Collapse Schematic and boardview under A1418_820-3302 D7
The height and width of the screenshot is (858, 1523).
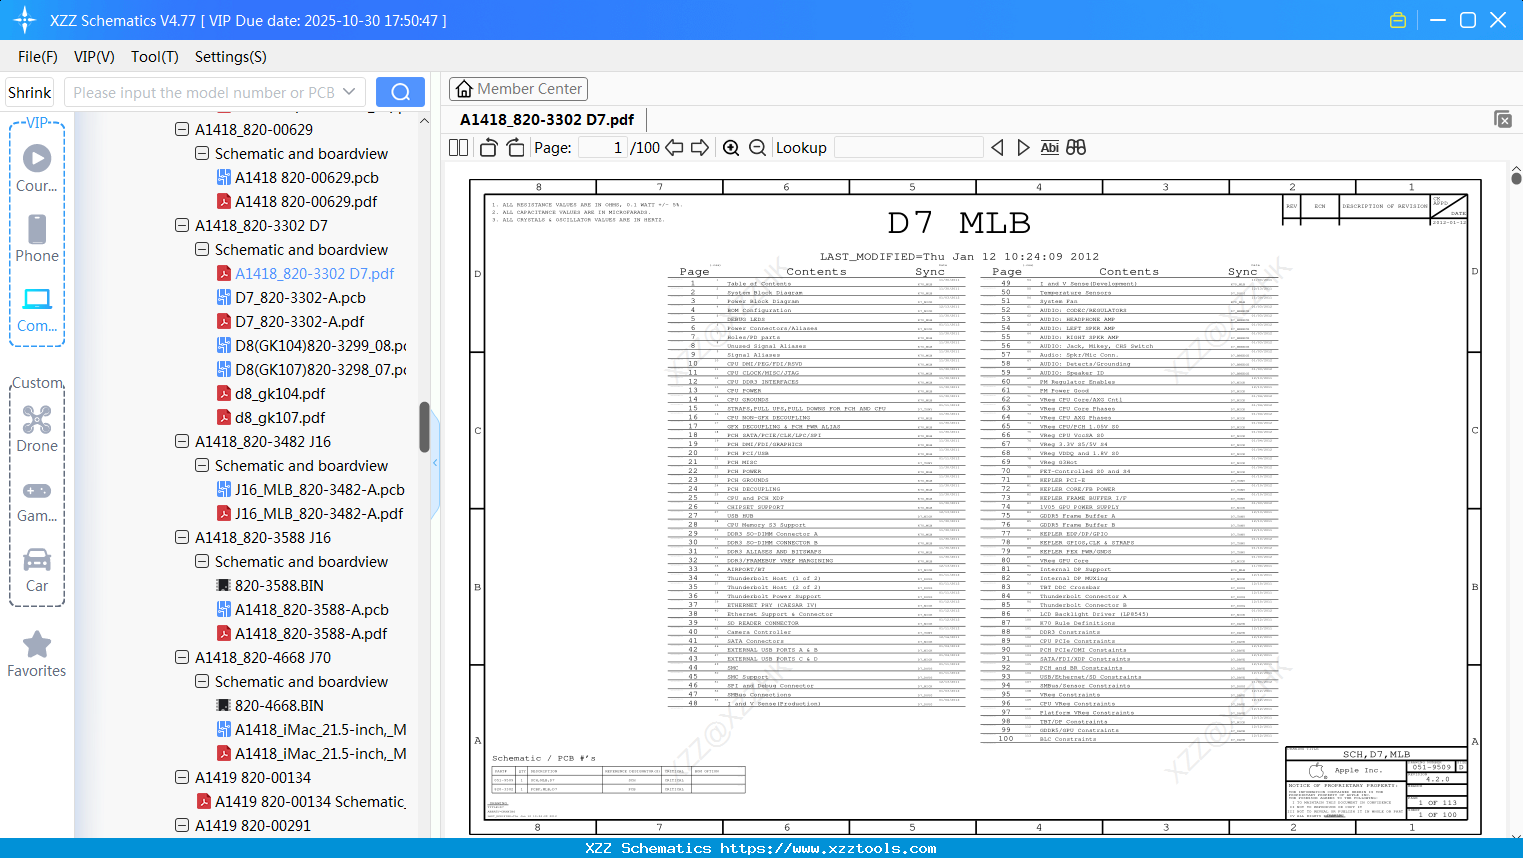[202, 249]
